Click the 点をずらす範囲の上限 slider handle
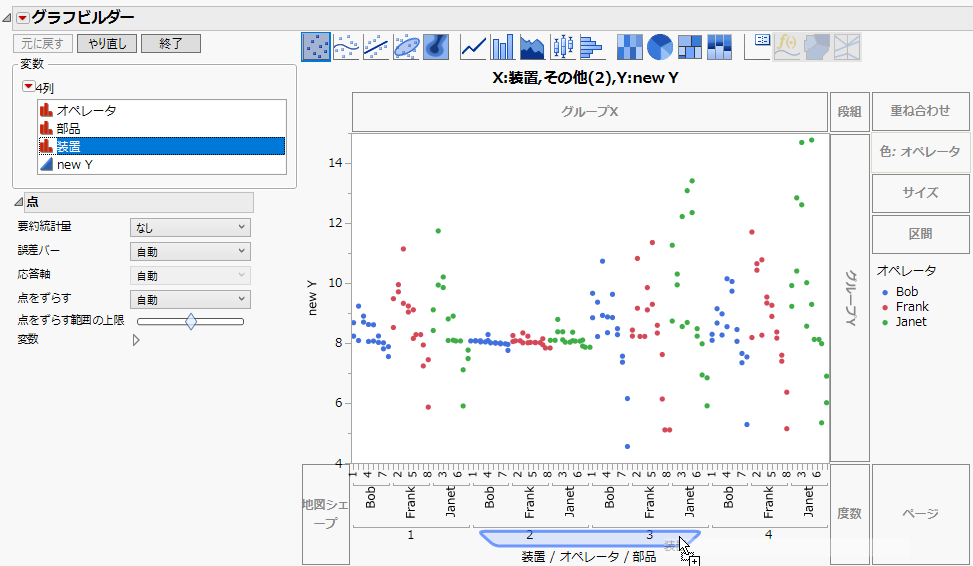This screenshot has width=973, height=566. pos(191,321)
